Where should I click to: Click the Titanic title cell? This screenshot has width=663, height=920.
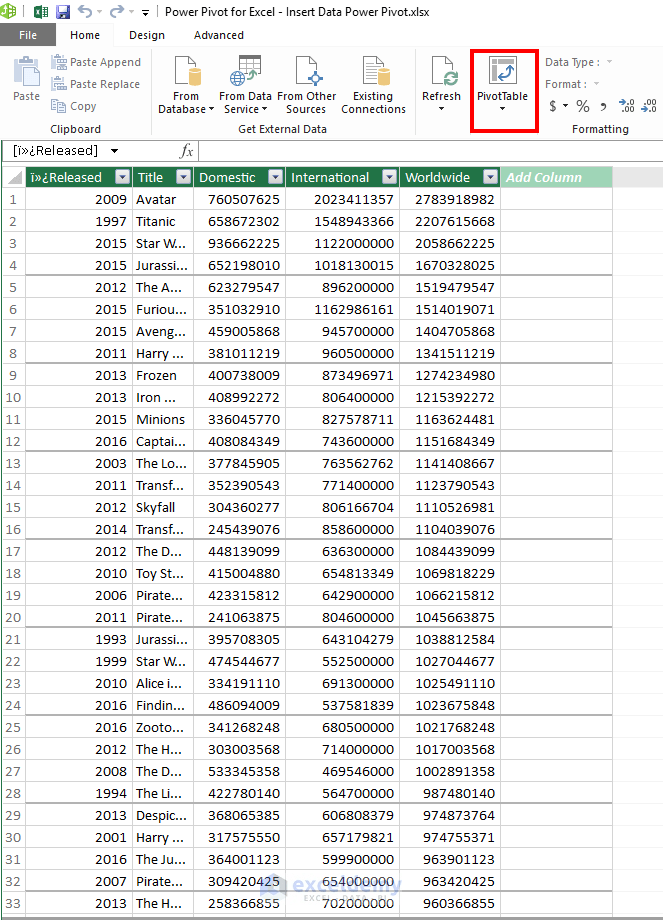coord(163,221)
